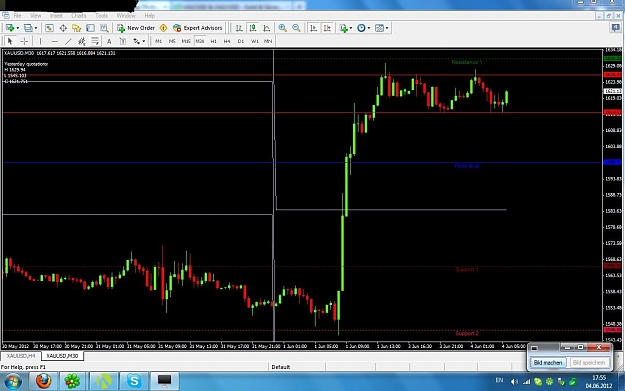Screen dimensions: 625x391
Task: Switch chart to candlesticks
Action: click(253, 28)
